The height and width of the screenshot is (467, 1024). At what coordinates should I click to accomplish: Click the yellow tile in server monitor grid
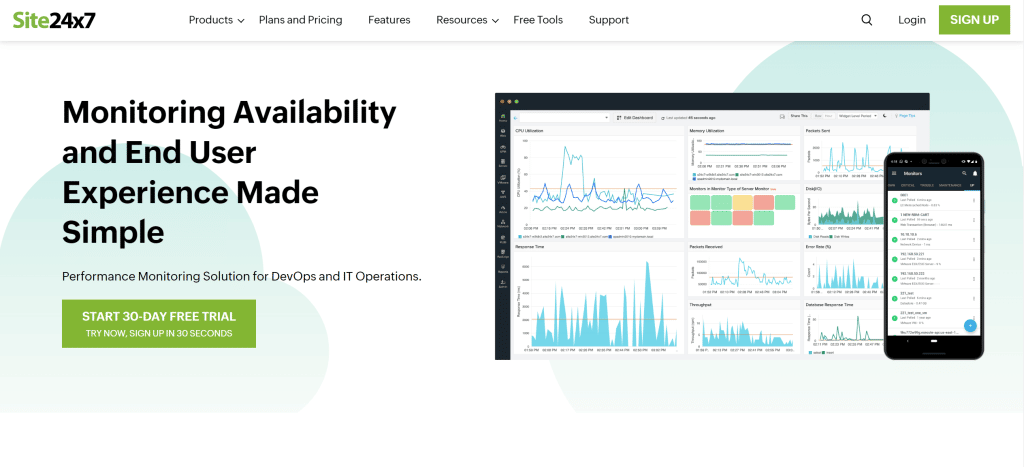tap(743, 202)
